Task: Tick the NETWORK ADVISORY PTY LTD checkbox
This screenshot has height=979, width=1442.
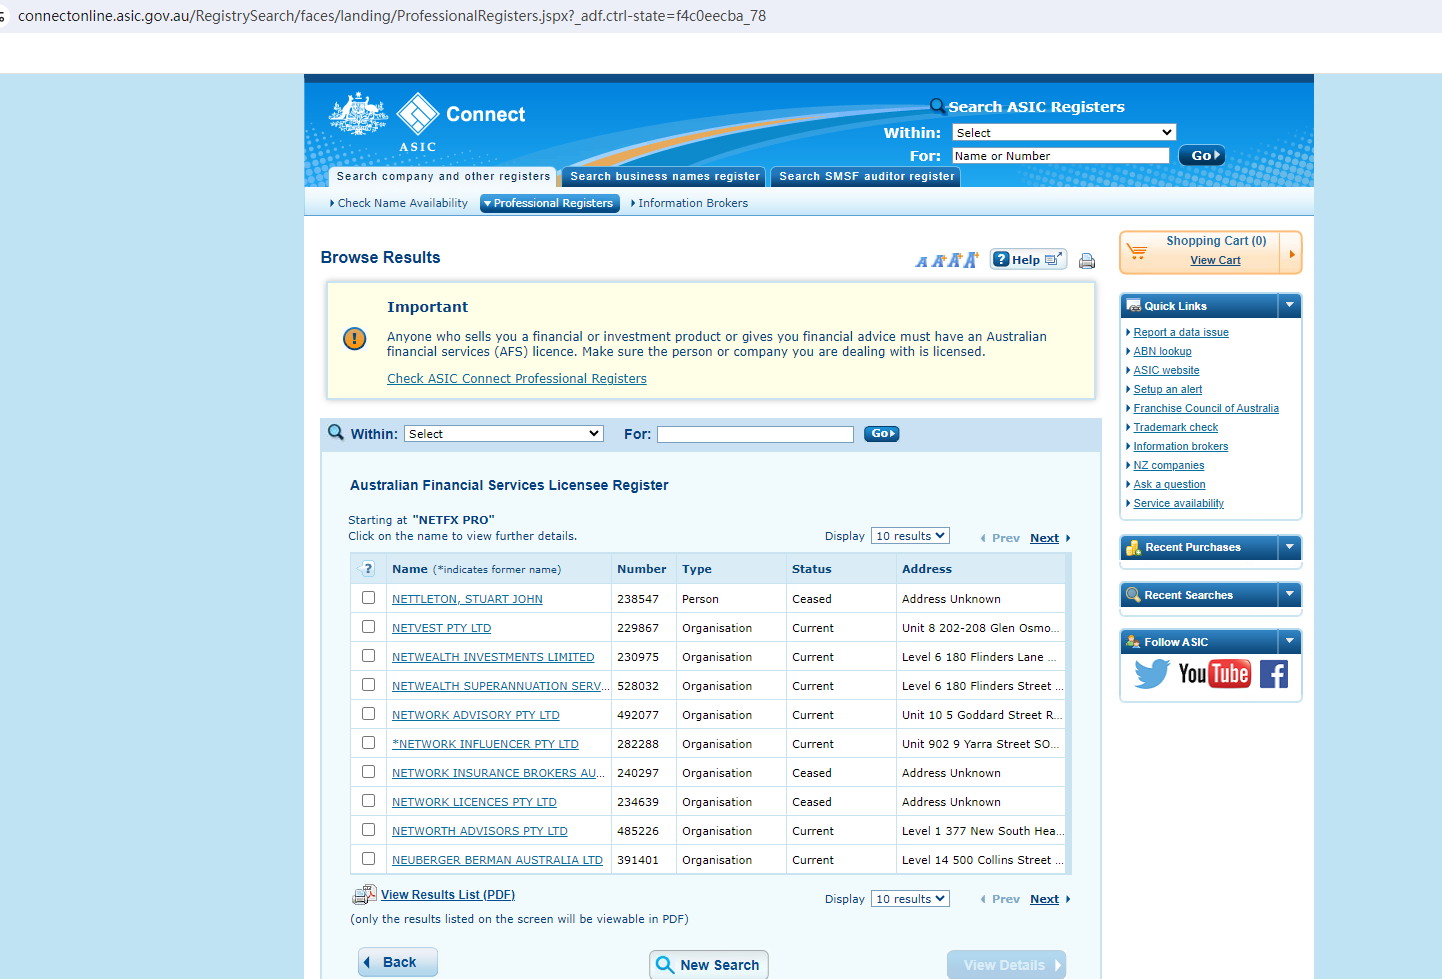Action: (x=368, y=714)
